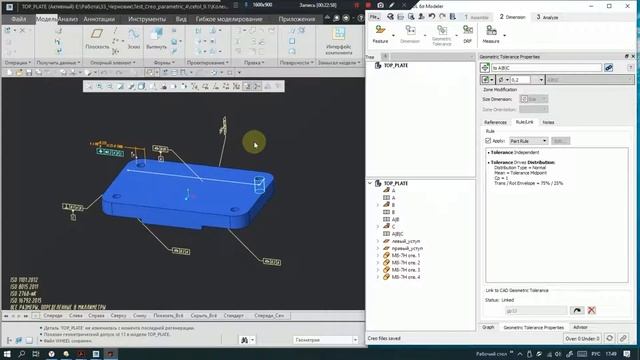
Task: Click the taskbar search magnifier icon
Action: coord(22,354)
